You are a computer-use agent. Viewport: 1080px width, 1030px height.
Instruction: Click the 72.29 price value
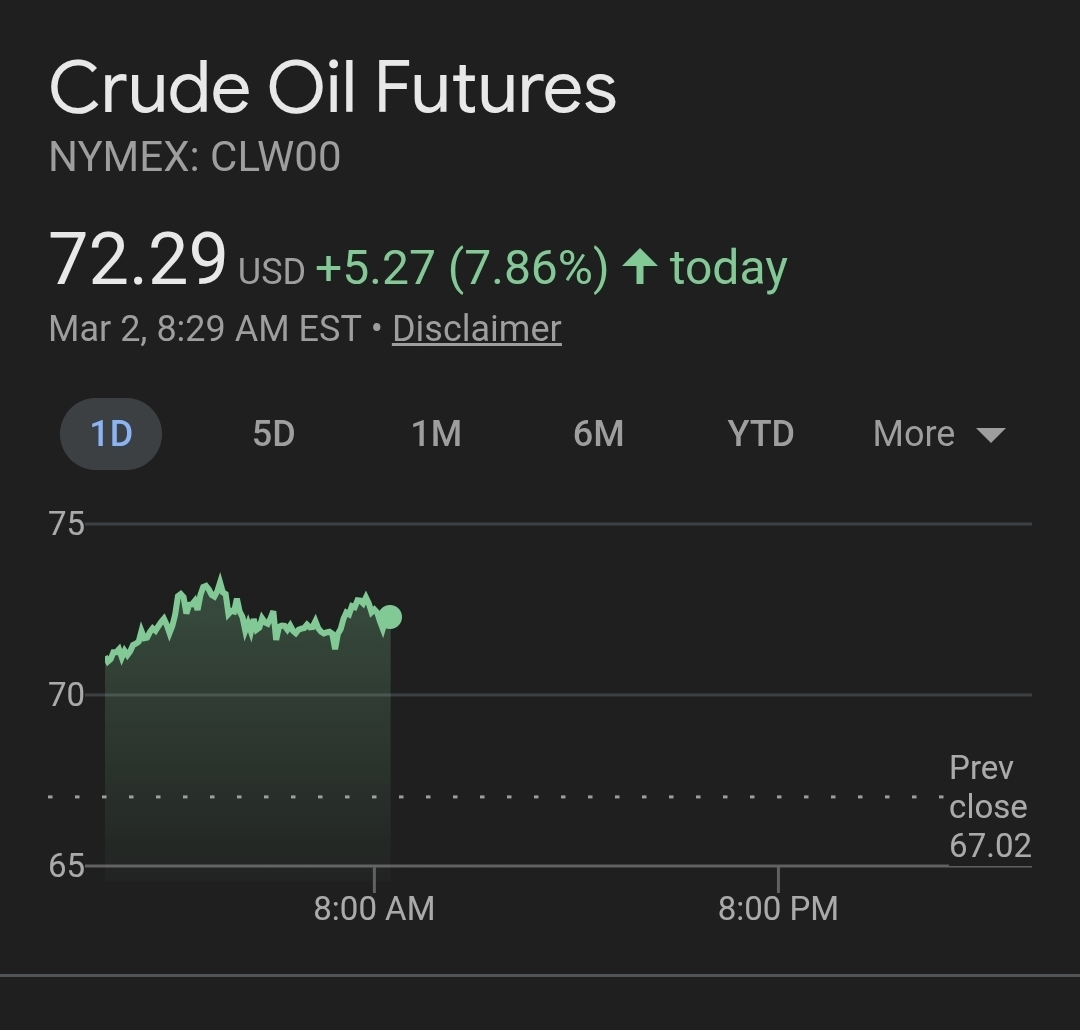pyautogui.click(x=138, y=261)
